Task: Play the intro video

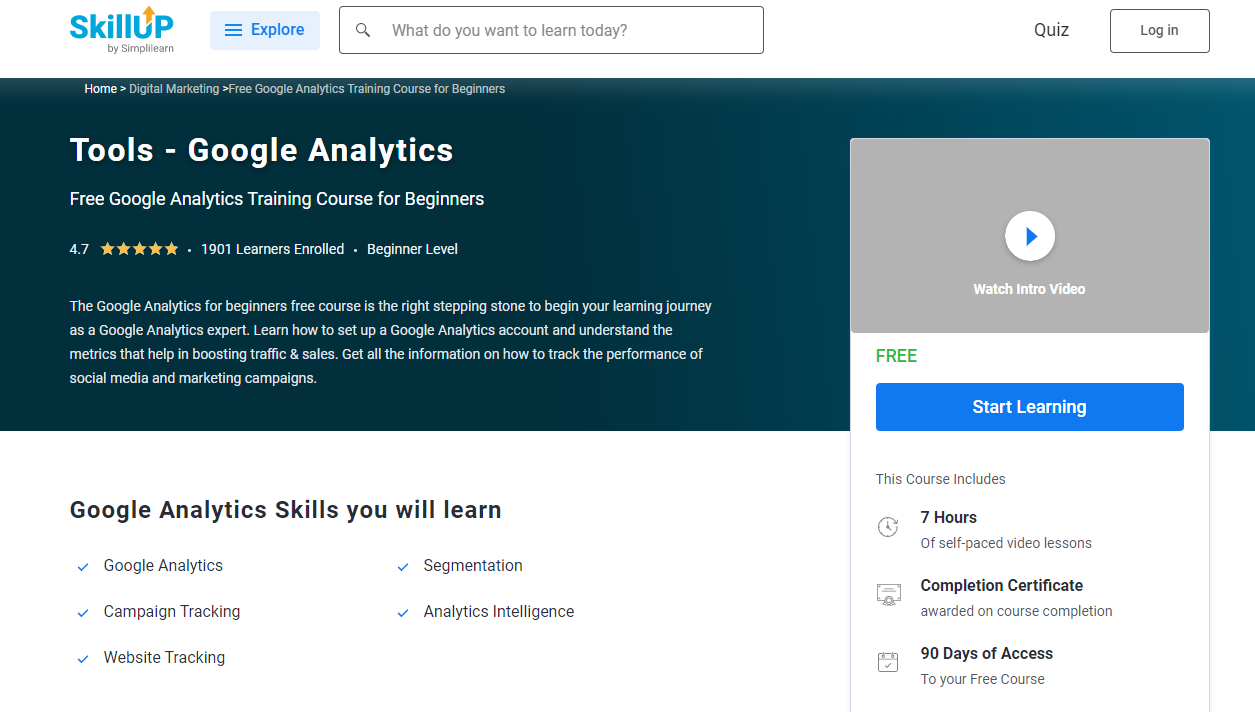Action: pyautogui.click(x=1030, y=236)
